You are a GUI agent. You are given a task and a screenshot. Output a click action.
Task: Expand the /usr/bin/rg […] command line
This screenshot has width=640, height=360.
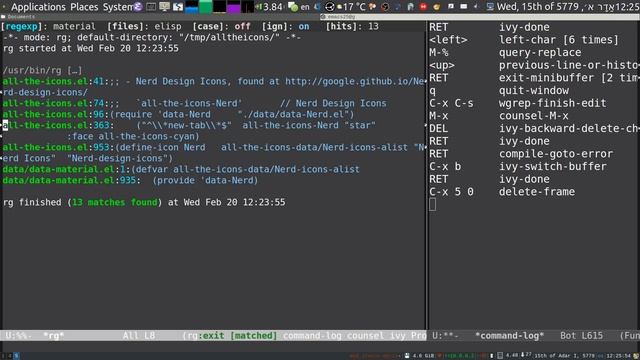(42, 70)
